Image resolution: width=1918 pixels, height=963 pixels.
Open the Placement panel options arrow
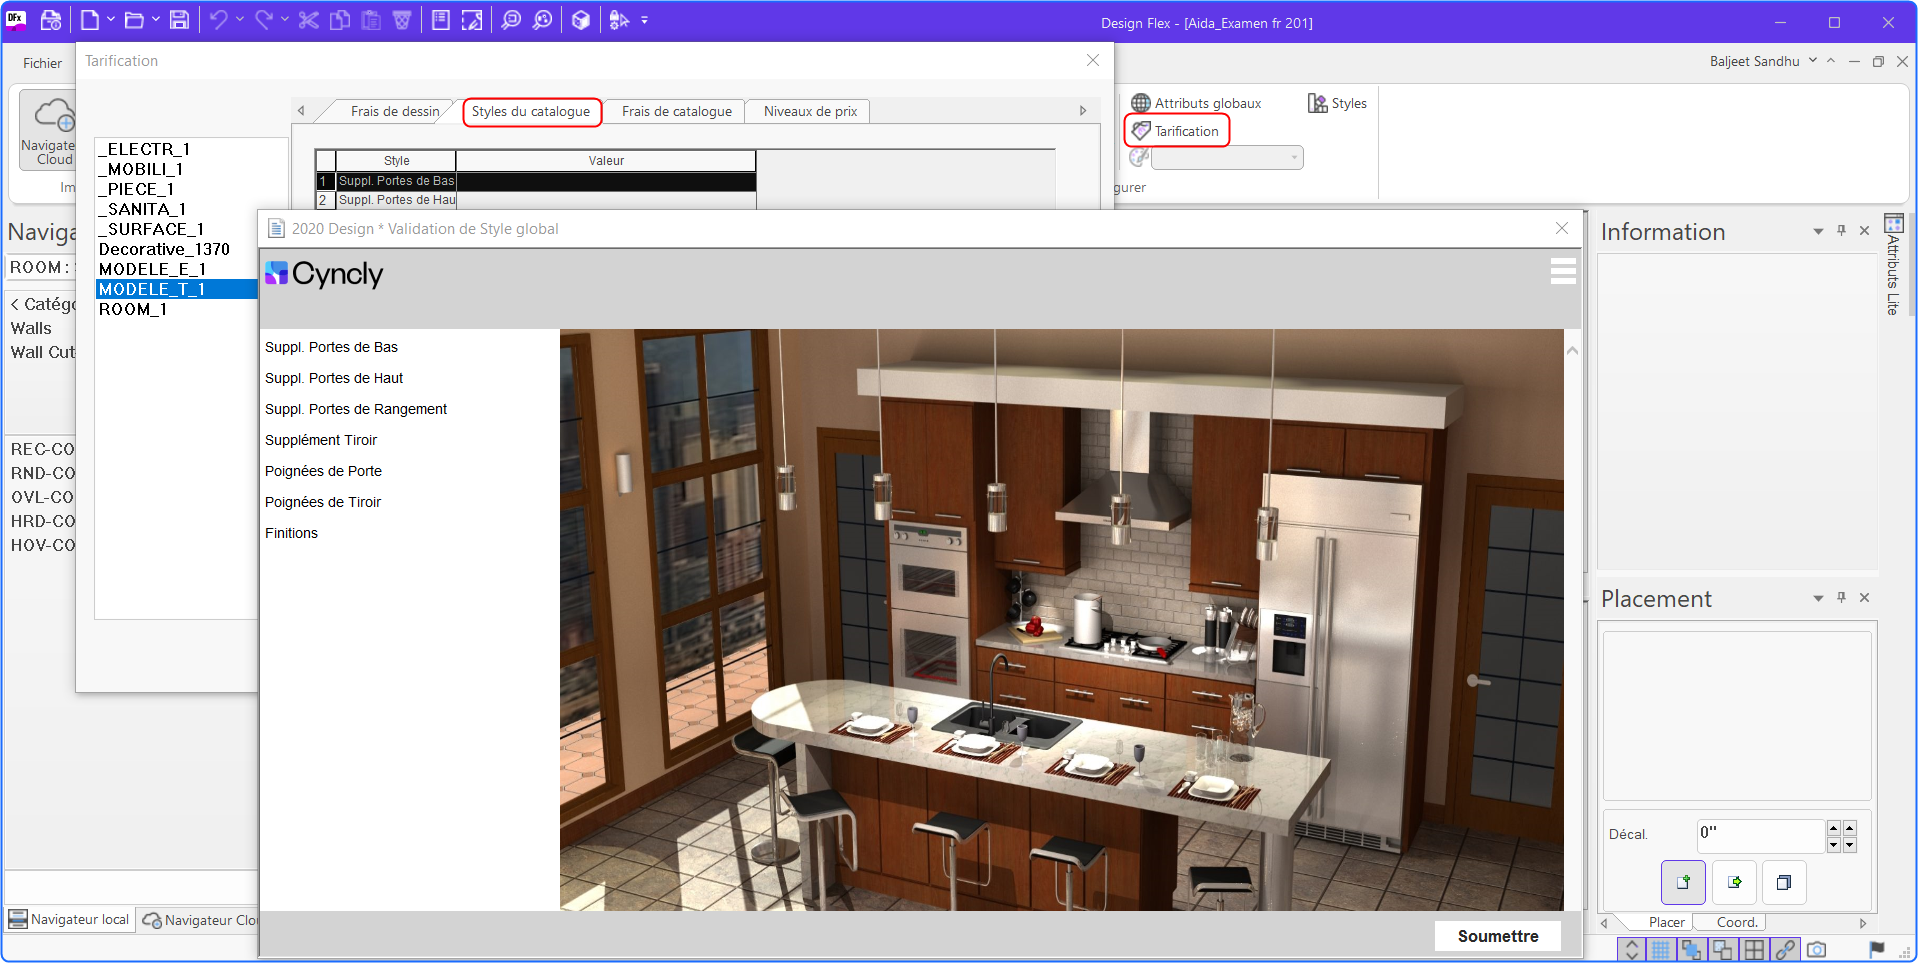pos(1818,598)
